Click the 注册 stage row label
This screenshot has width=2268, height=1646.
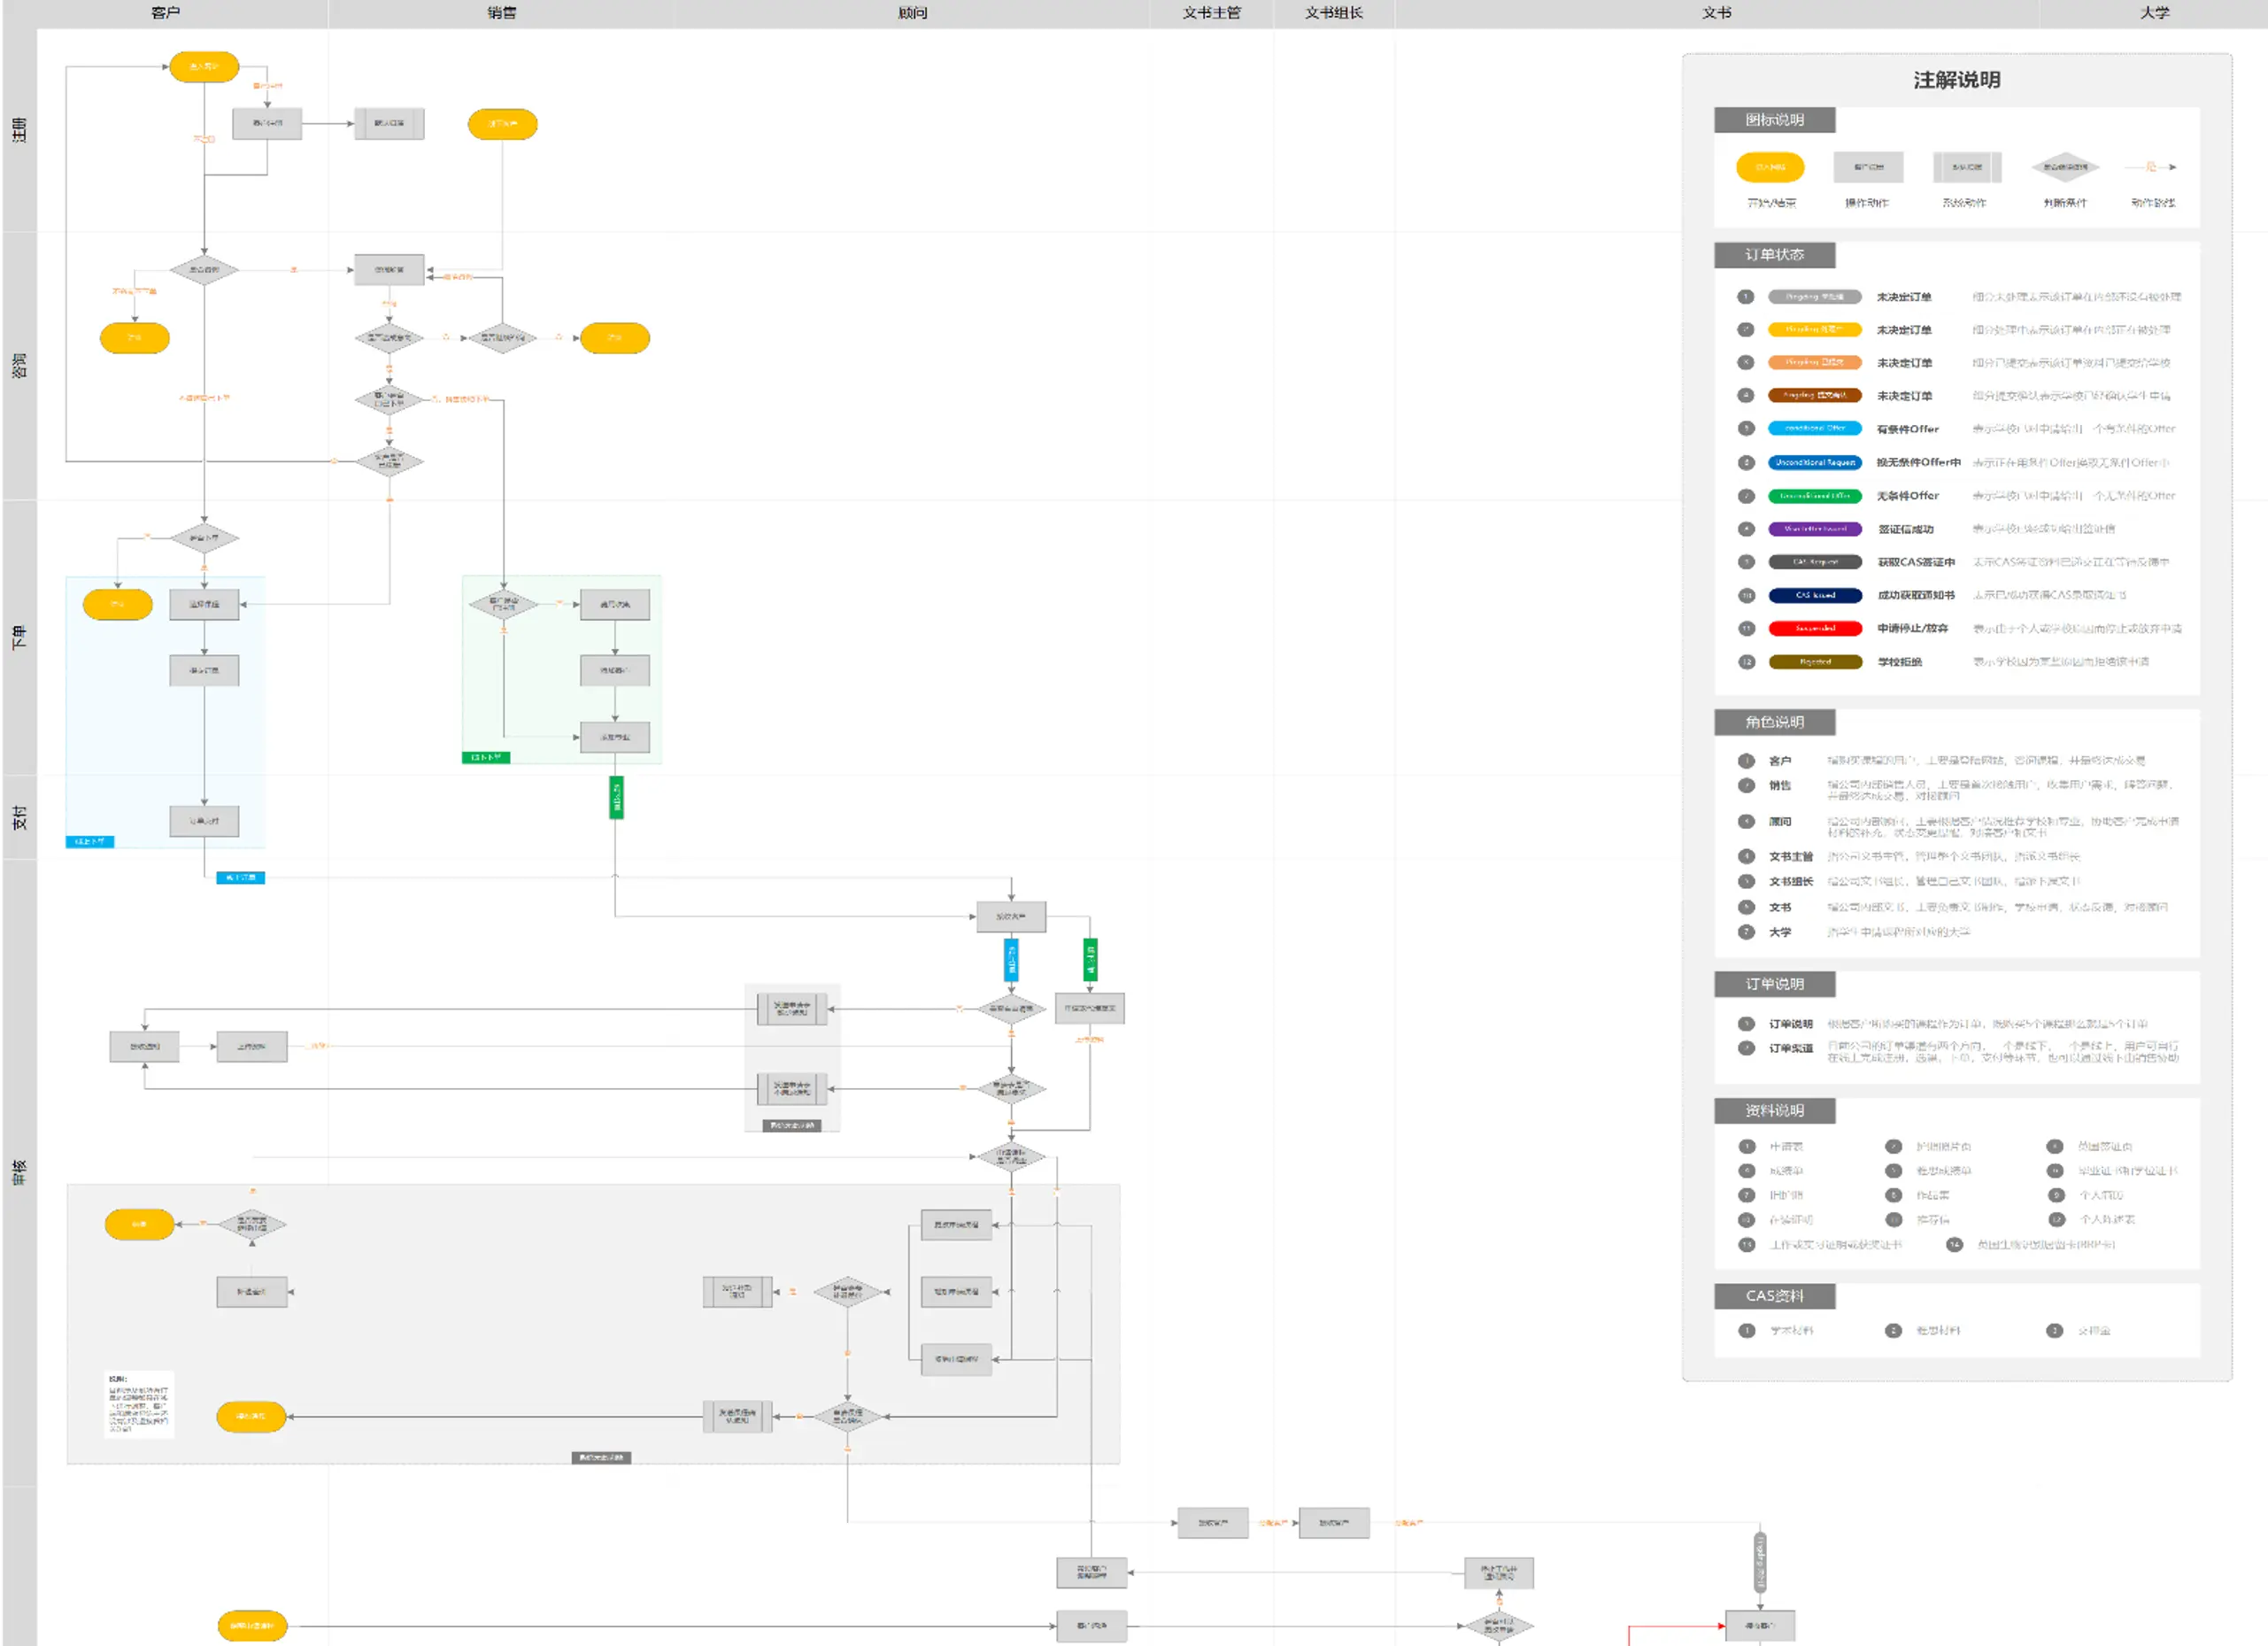[19, 130]
